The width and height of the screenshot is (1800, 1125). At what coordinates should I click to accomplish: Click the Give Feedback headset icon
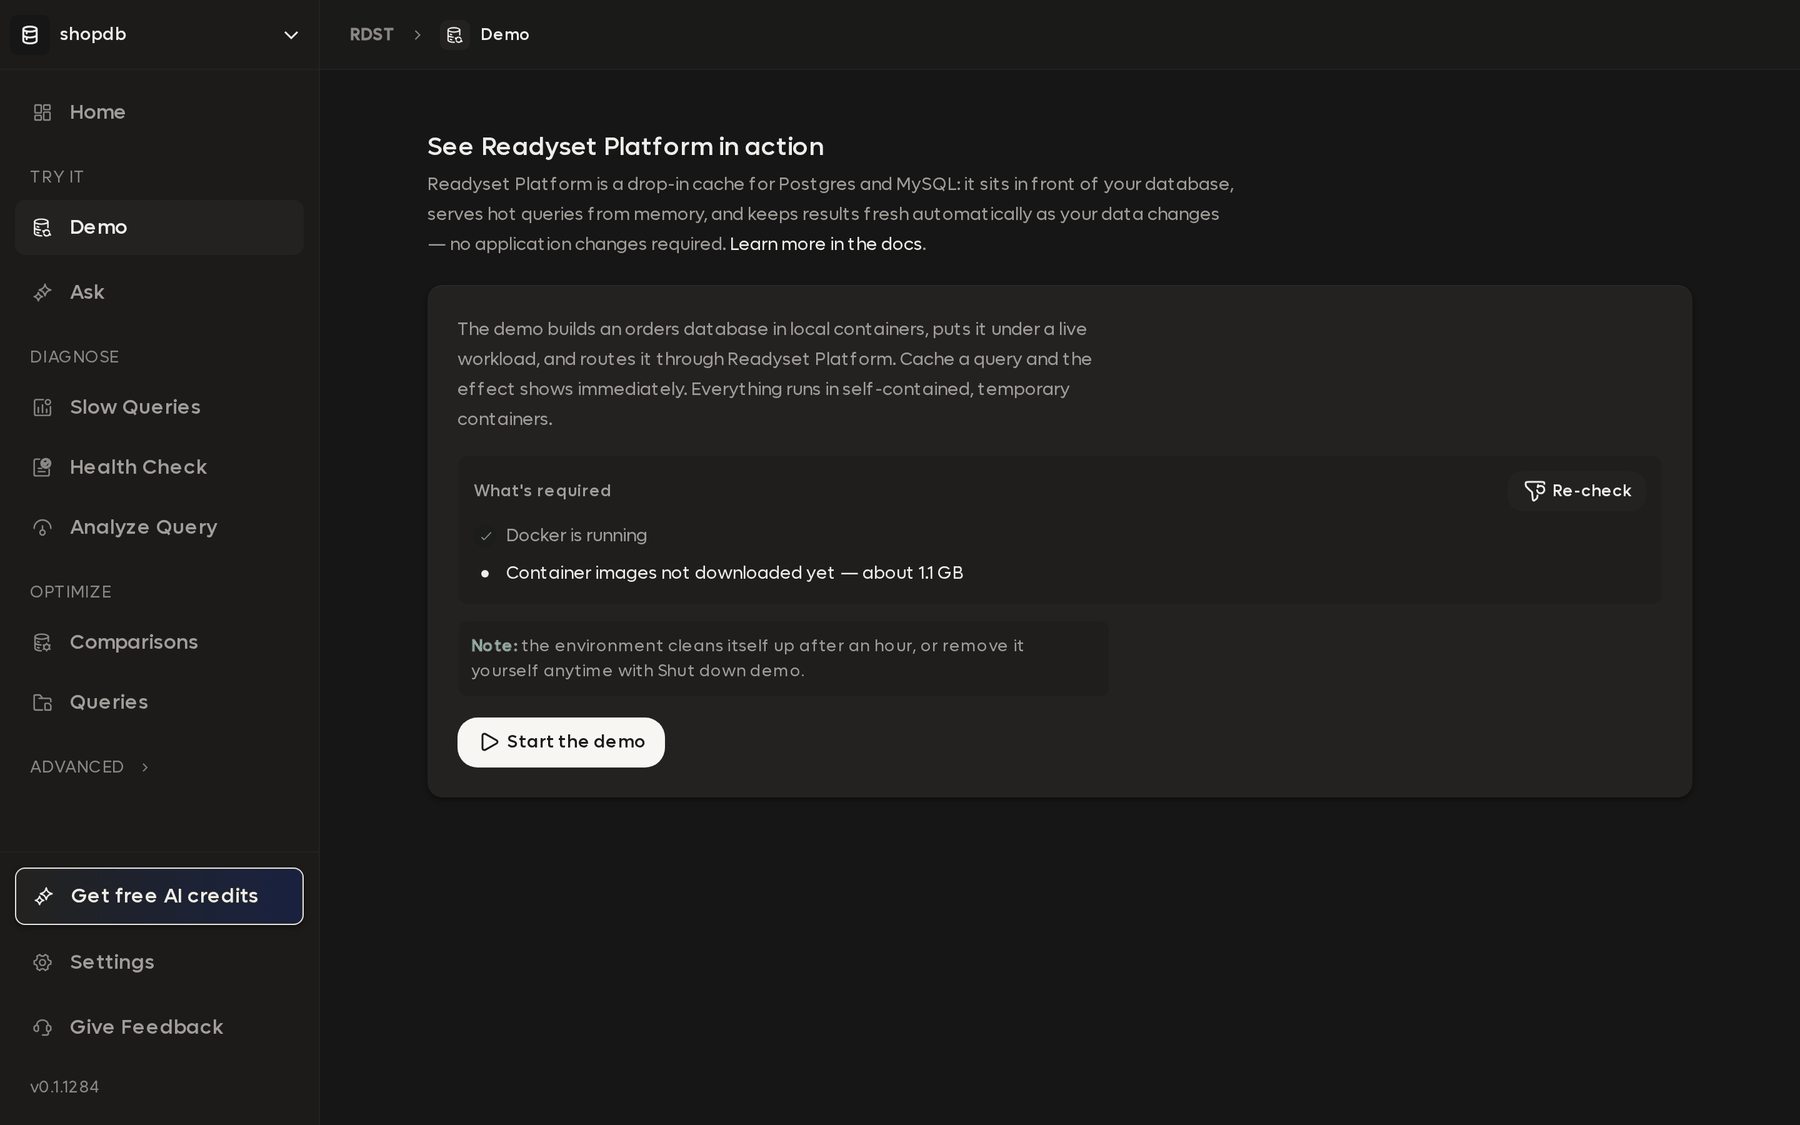[42, 1028]
